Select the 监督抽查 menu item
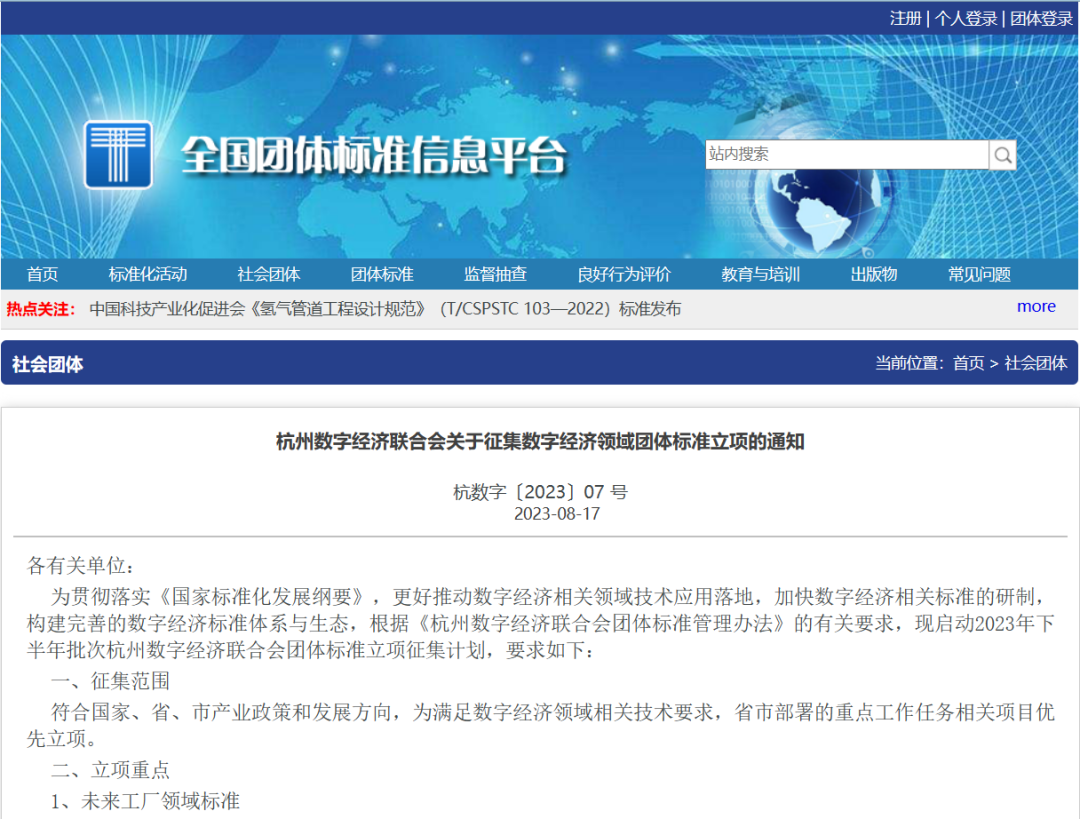The image size is (1080, 819). point(495,274)
